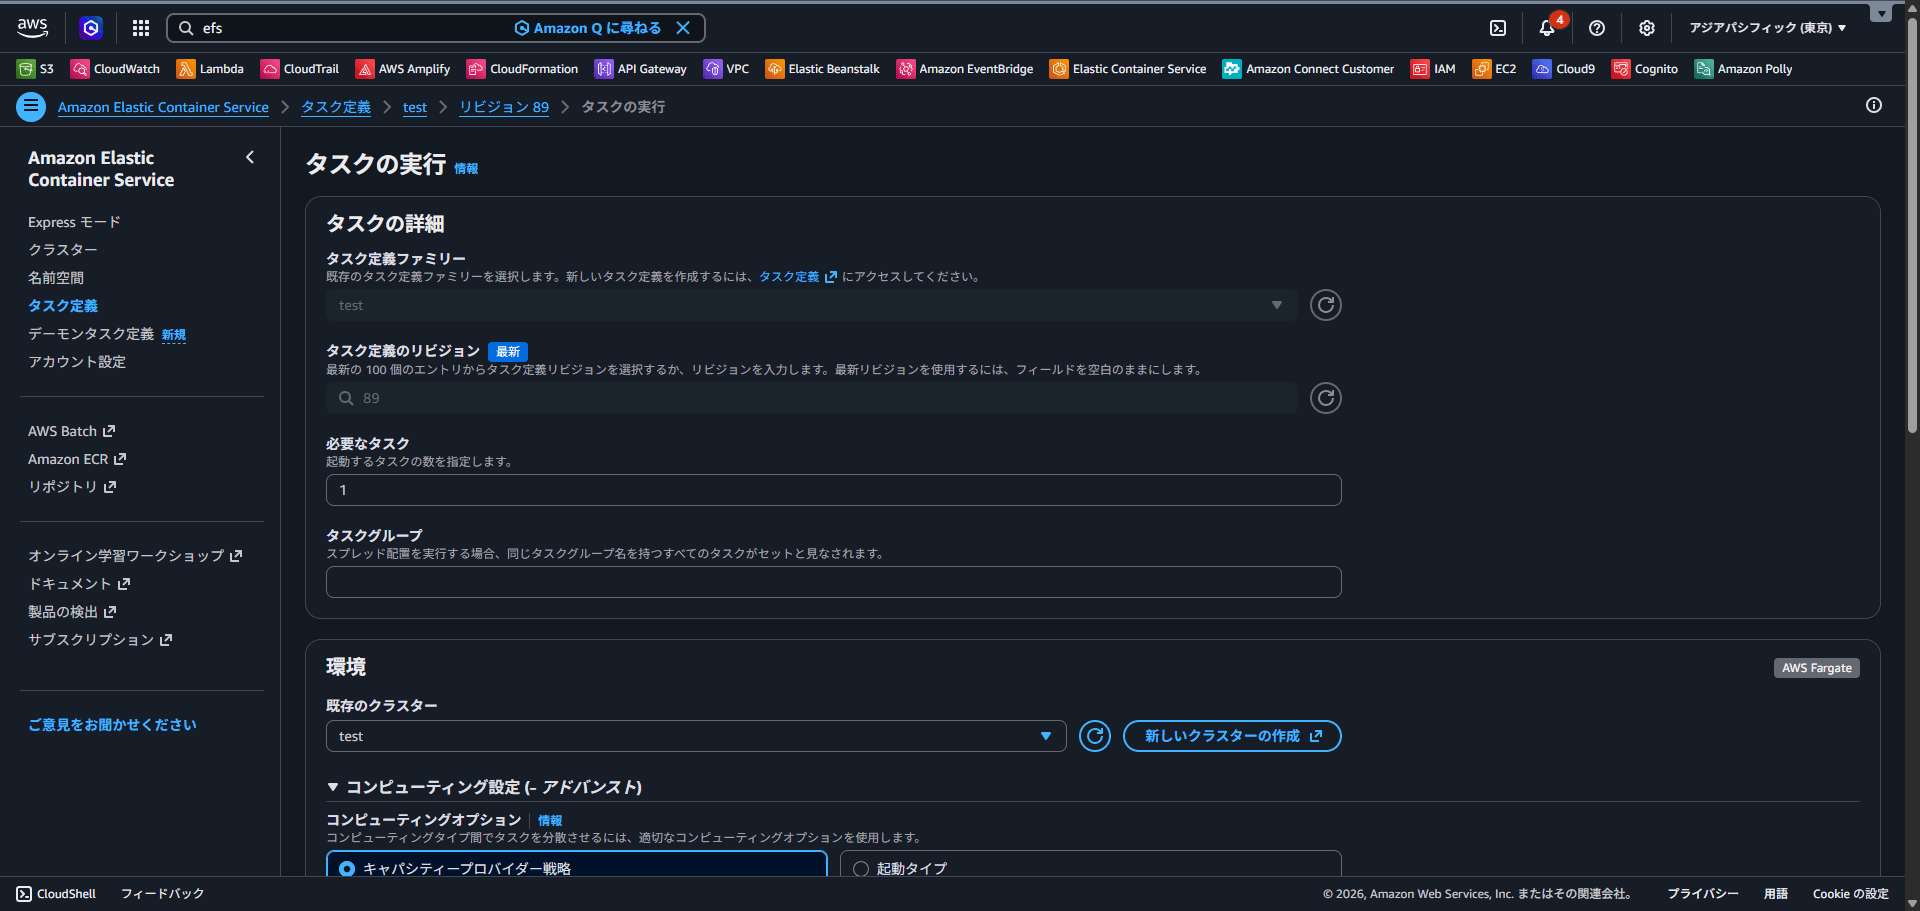1920x911 pixels.
Task: Open Cloud9 service shortcut
Action: 1564,69
